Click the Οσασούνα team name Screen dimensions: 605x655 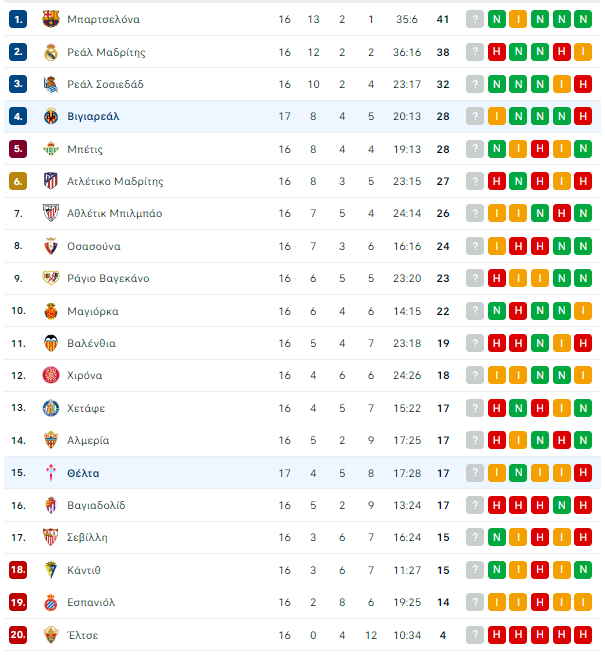pos(94,246)
